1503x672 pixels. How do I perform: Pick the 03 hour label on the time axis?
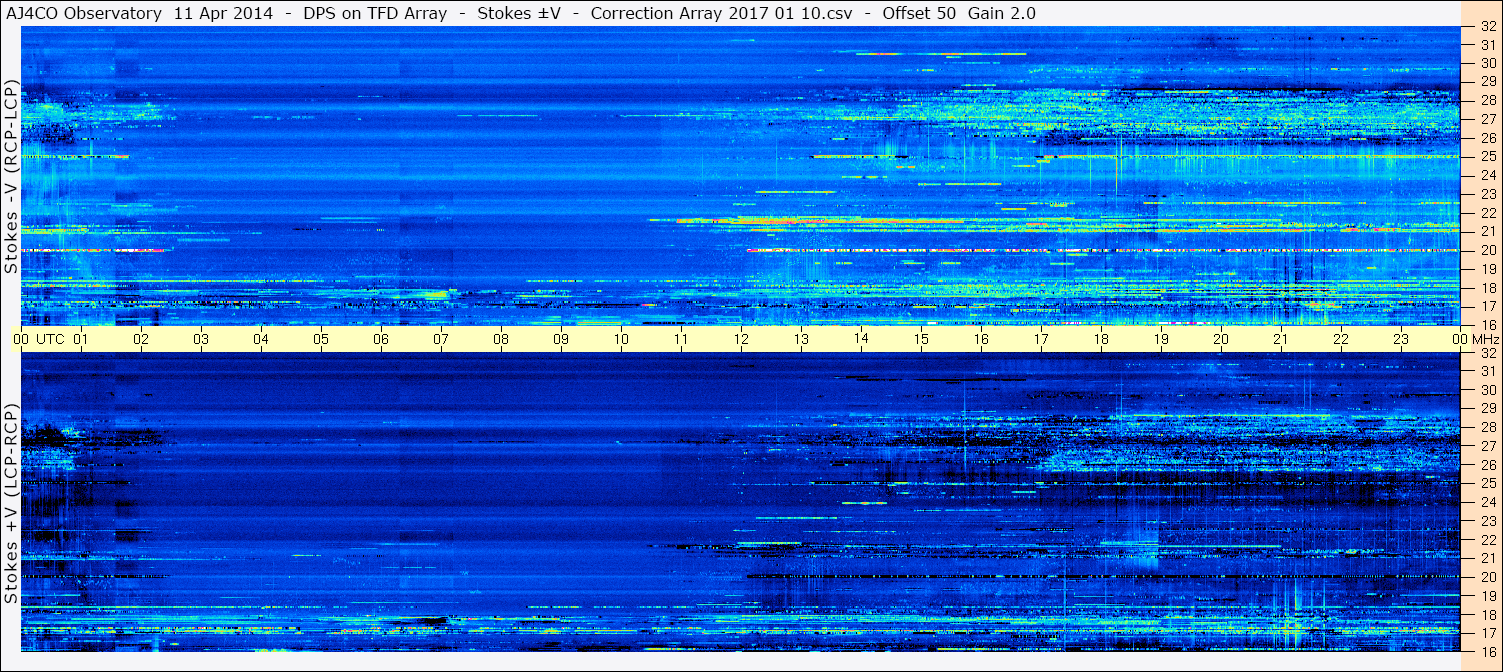tap(201, 339)
